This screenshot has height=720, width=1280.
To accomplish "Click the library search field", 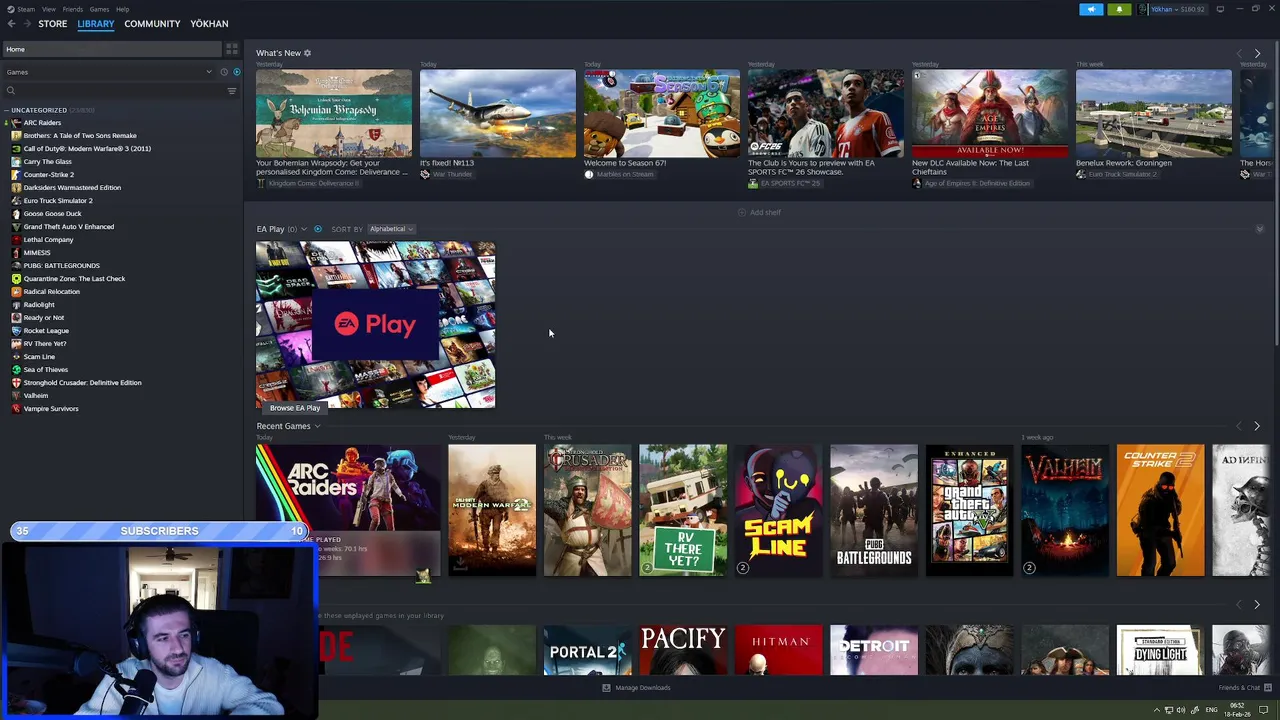I will (x=114, y=91).
